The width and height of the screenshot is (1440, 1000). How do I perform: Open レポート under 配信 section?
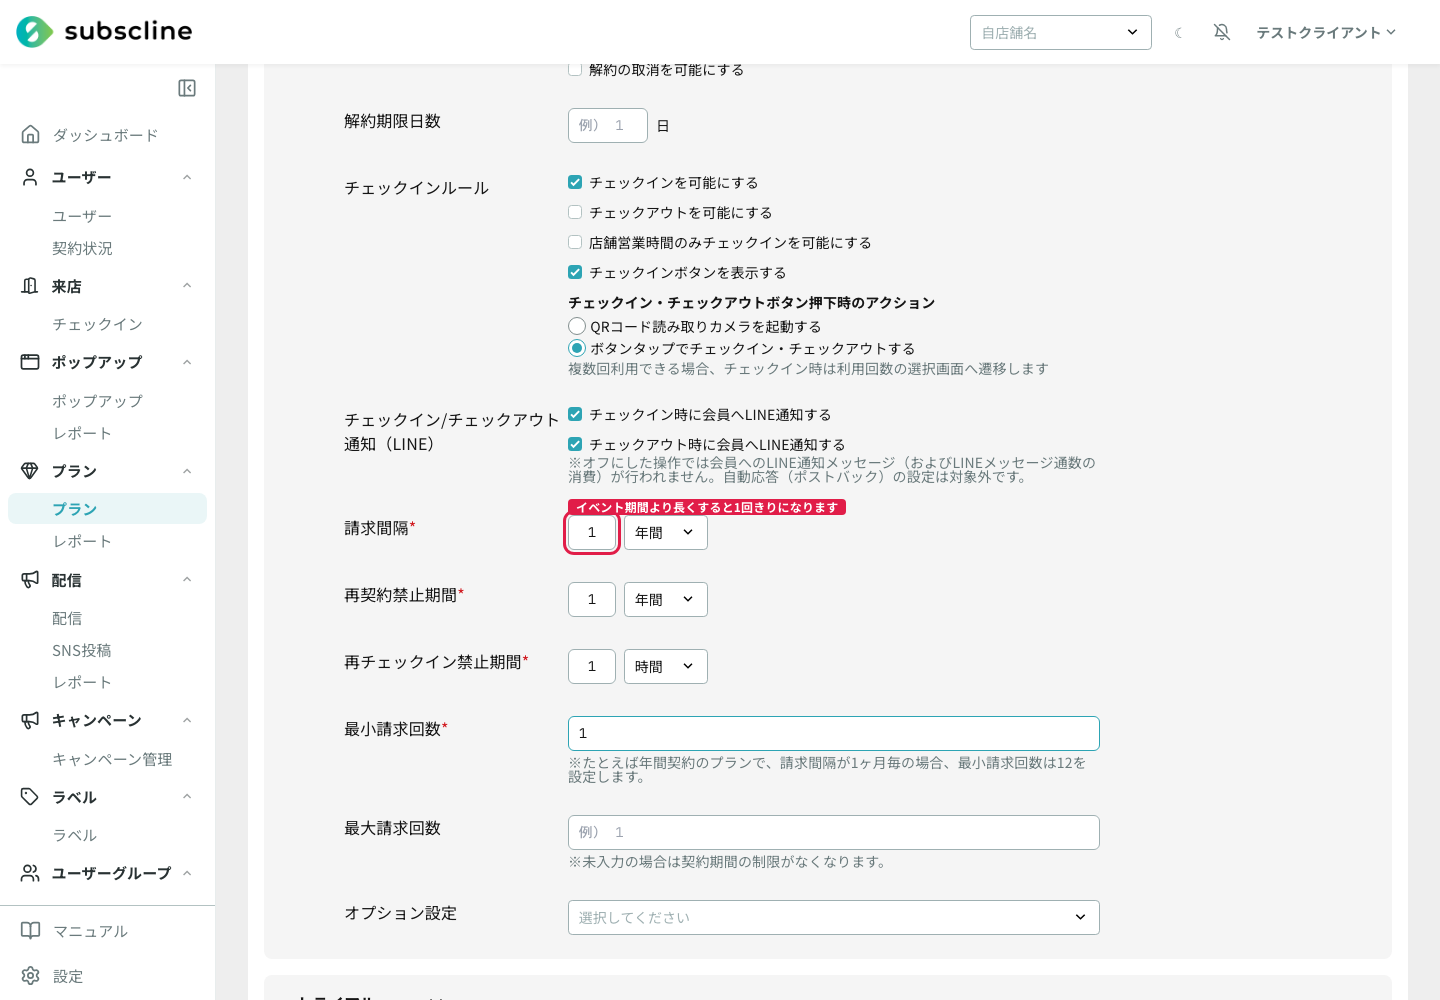click(x=82, y=682)
